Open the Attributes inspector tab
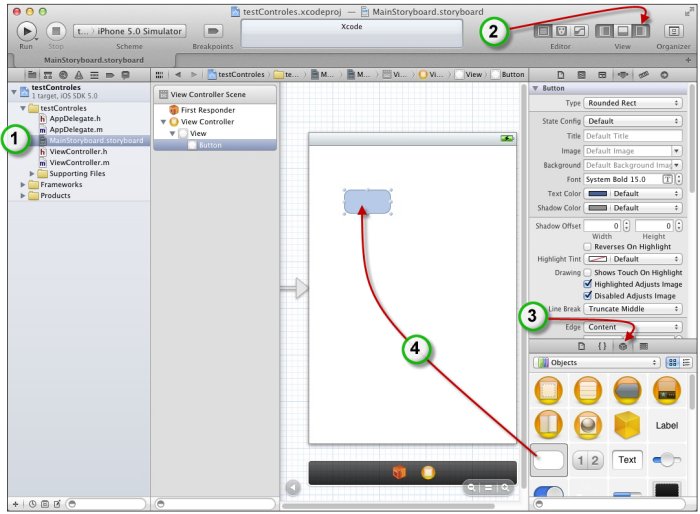Screen dimensions: 700x514 coord(623,75)
